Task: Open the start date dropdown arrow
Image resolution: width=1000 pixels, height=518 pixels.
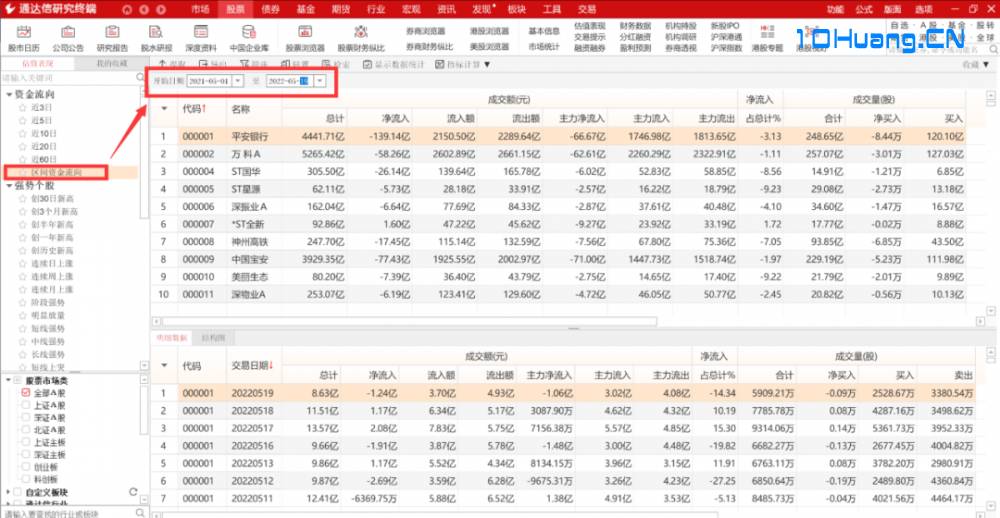Action: pos(238,81)
